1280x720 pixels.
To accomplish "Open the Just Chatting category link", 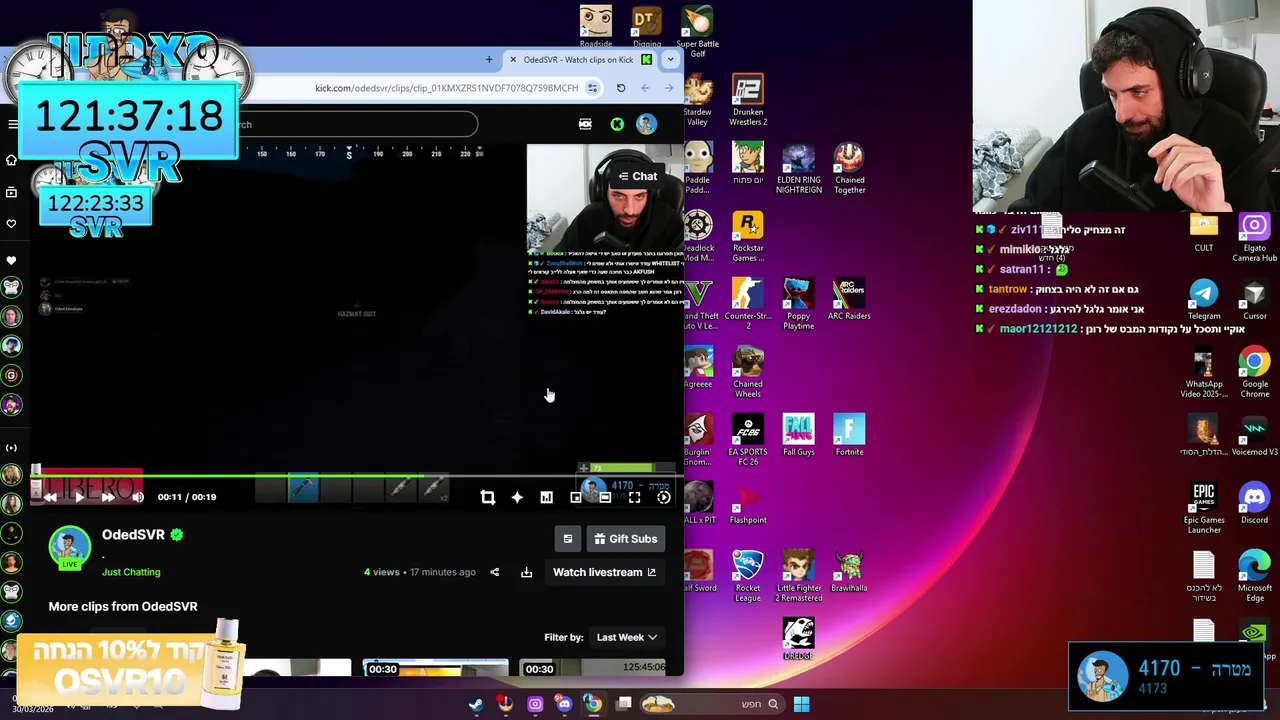I will (131, 572).
